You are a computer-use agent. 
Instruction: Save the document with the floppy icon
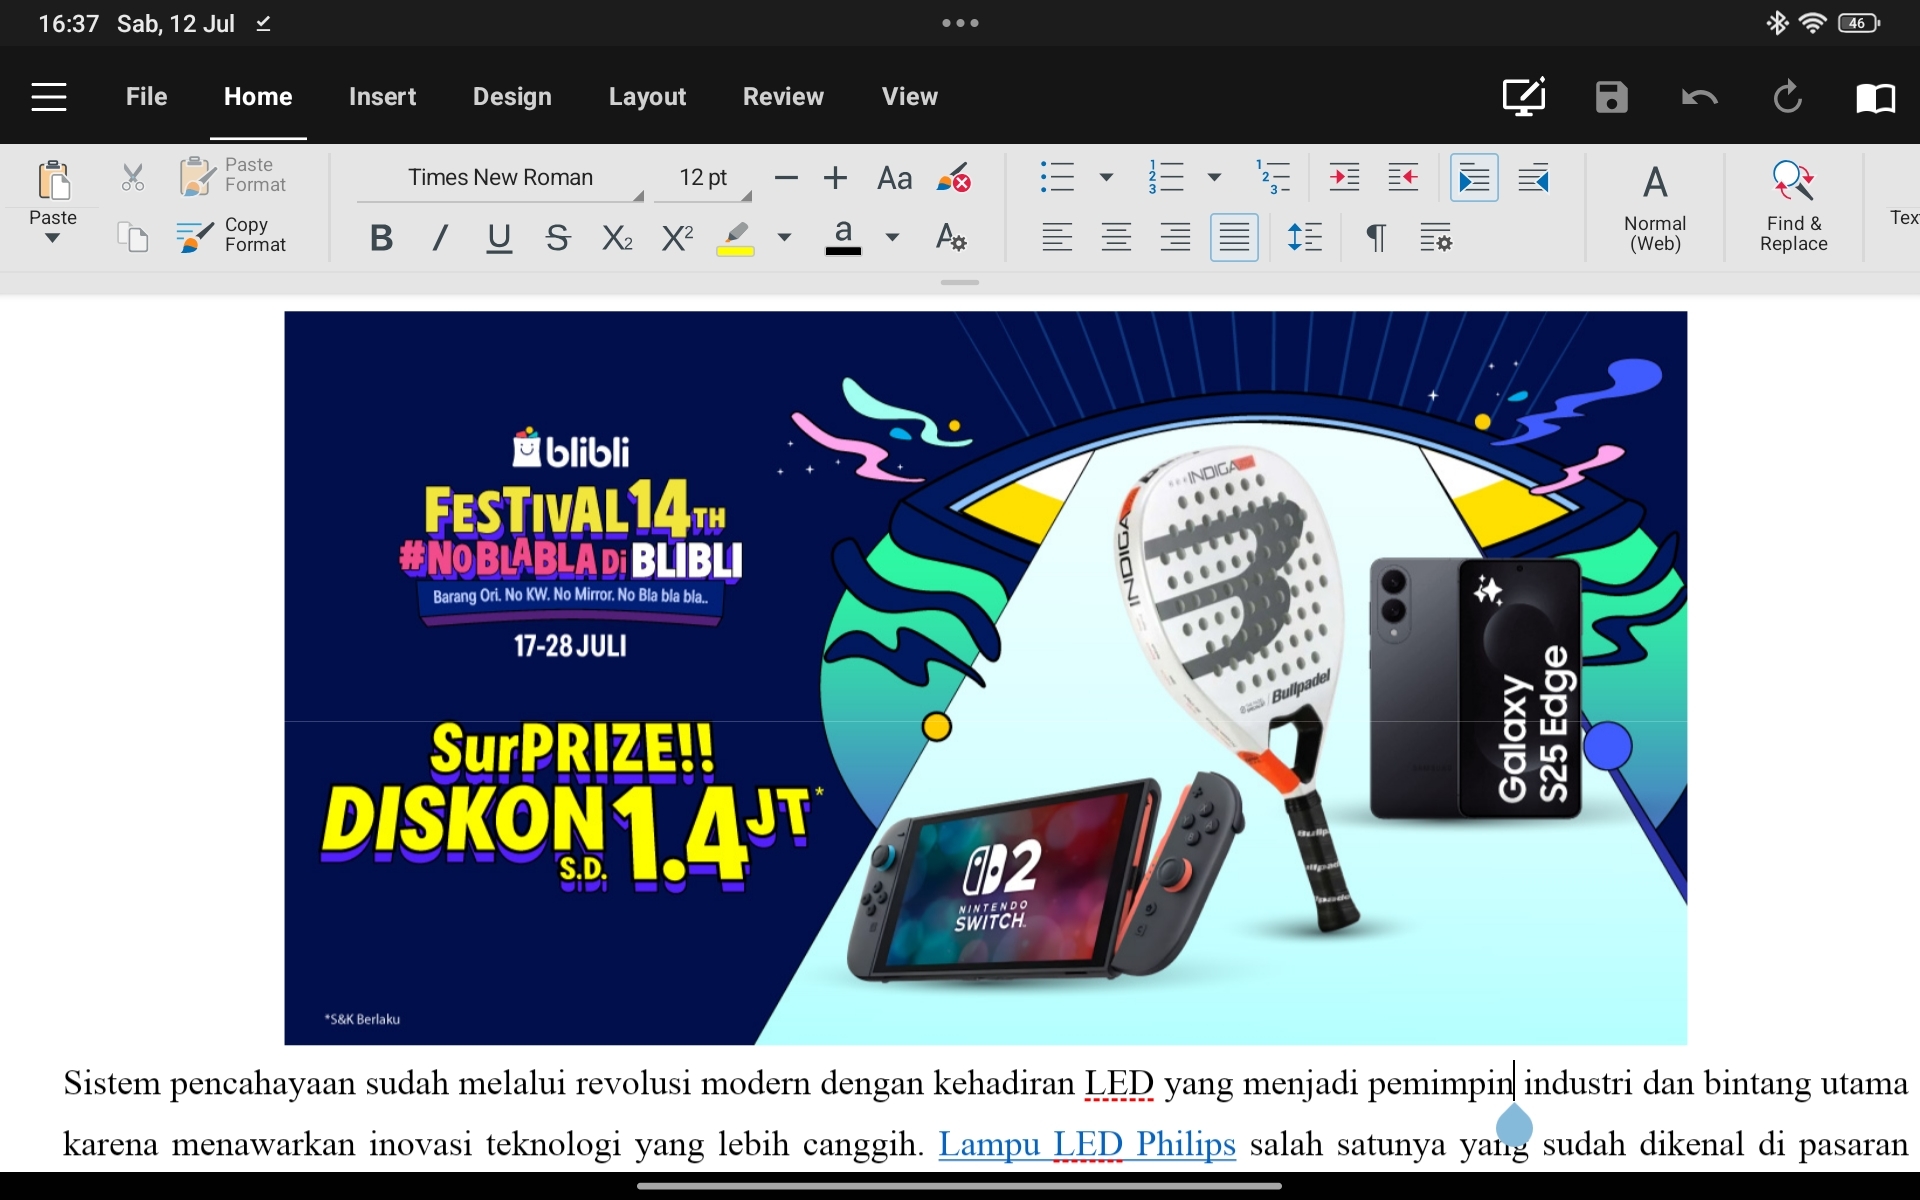1612,97
